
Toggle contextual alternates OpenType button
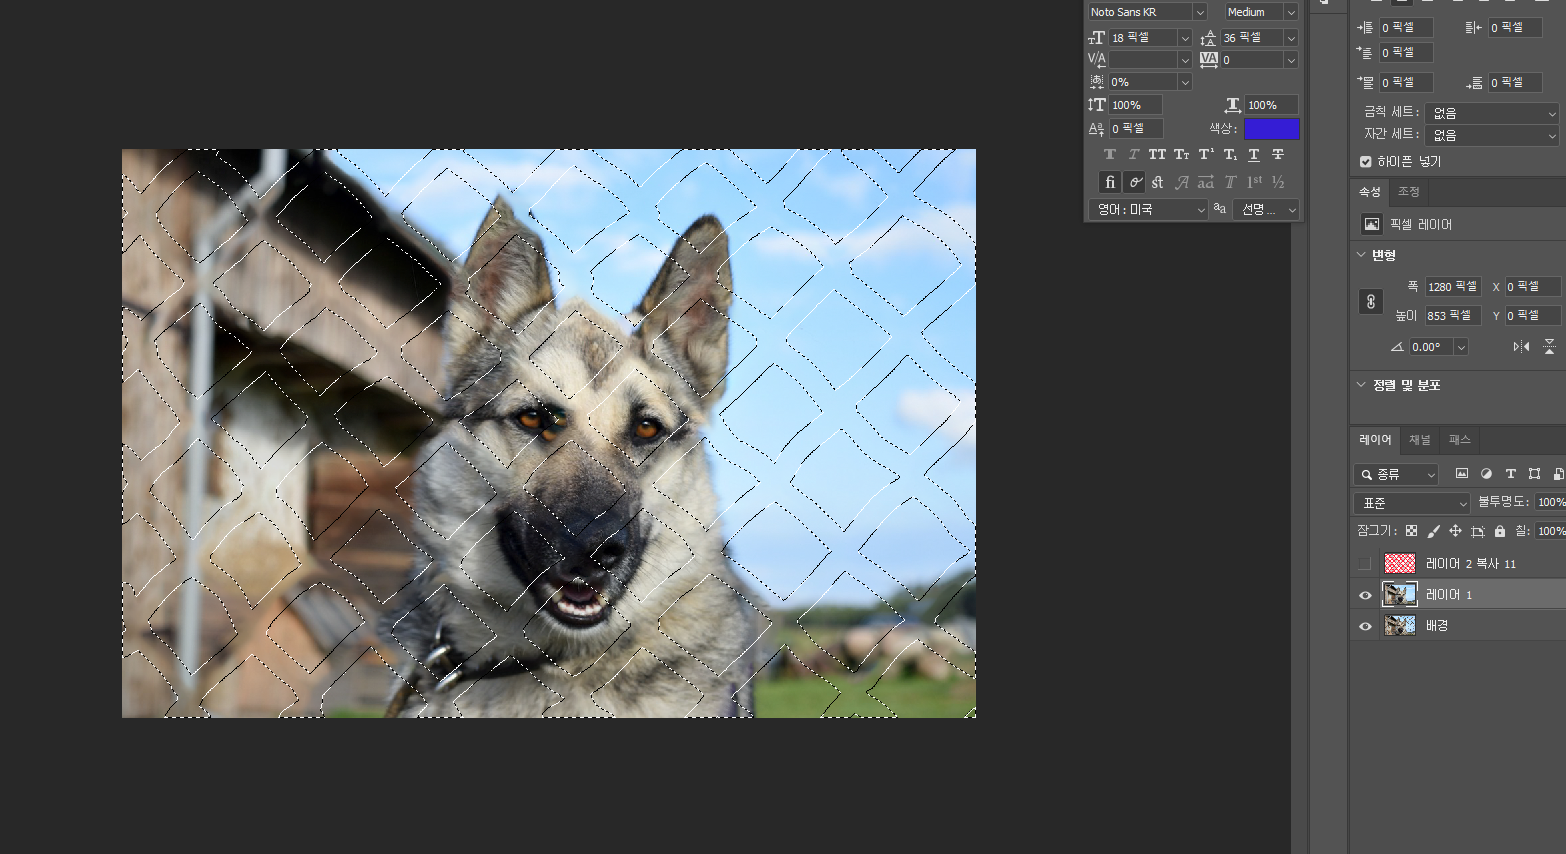[x=1134, y=182]
